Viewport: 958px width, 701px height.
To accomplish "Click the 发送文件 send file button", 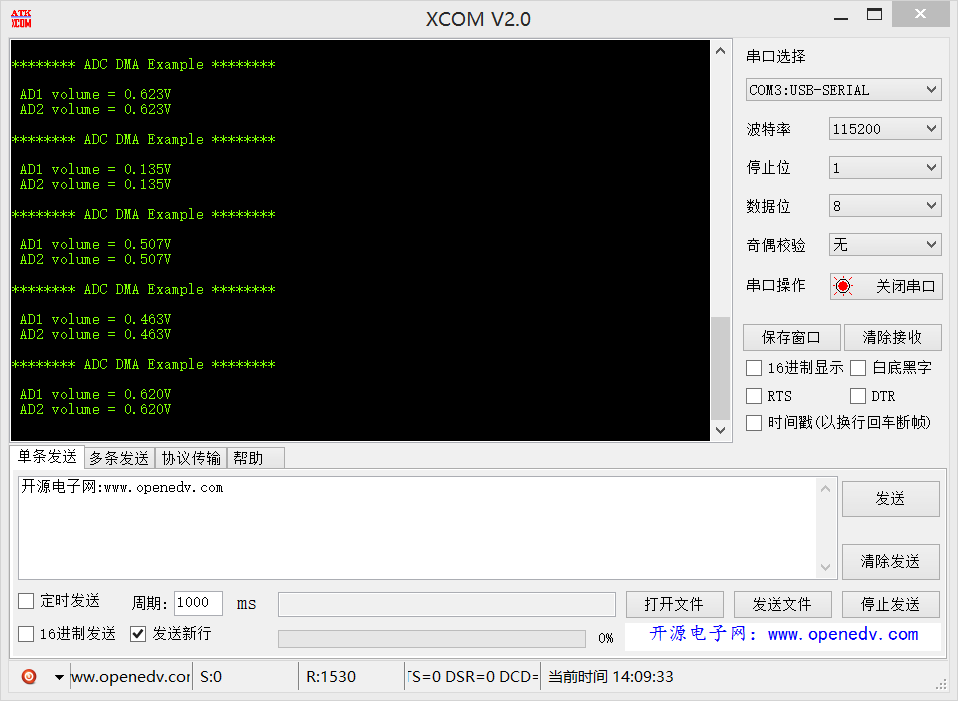I will coord(783,604).
